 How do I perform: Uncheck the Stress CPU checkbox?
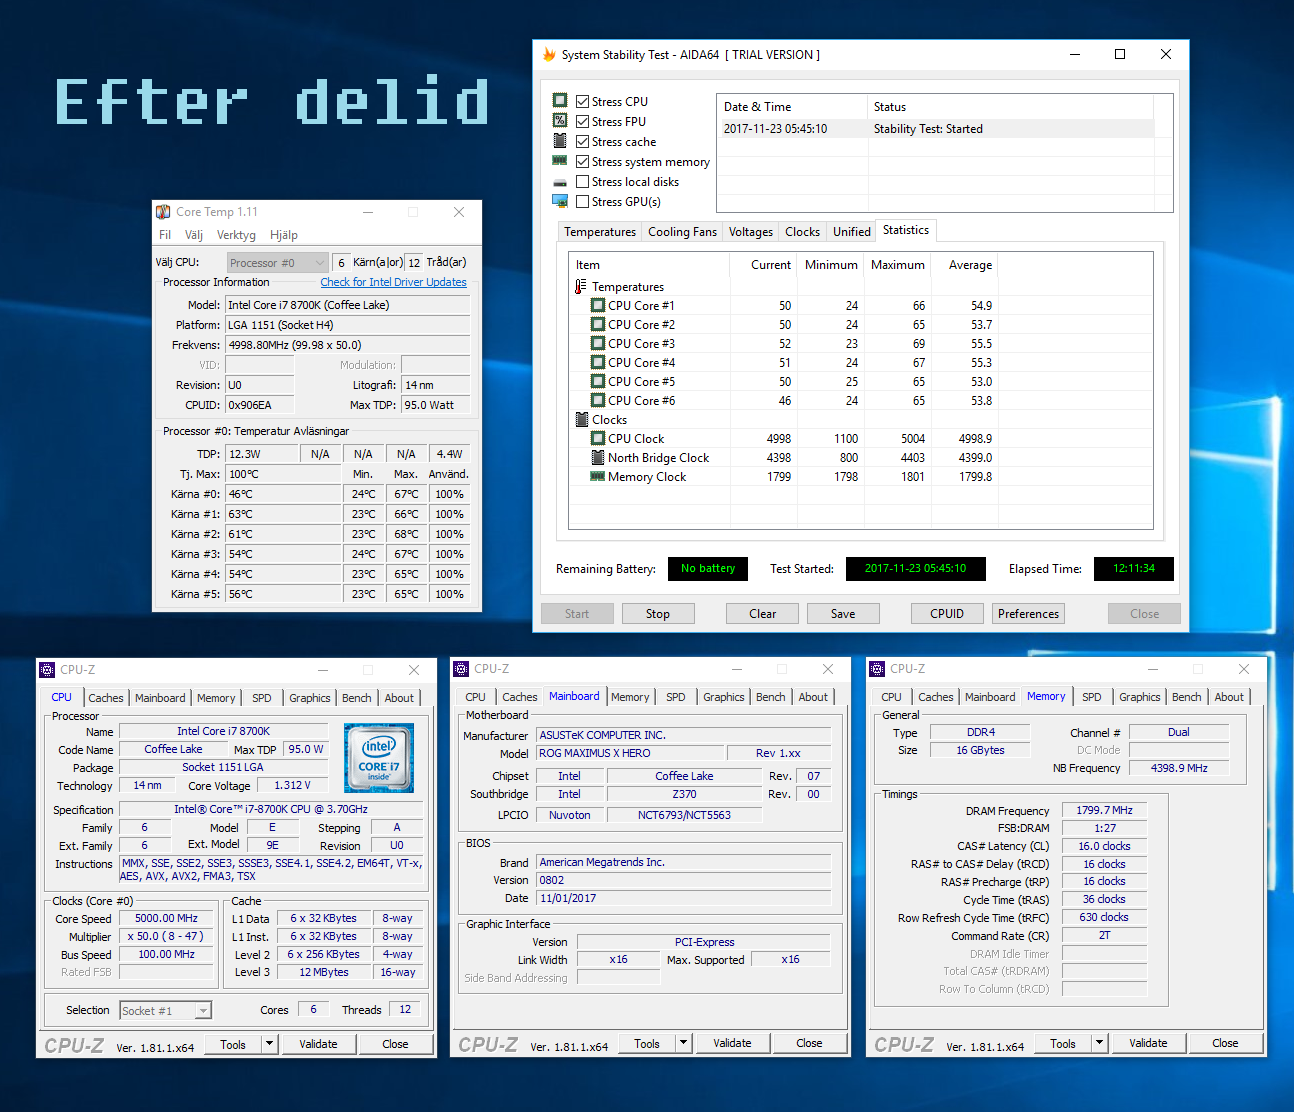click(582, 101)
